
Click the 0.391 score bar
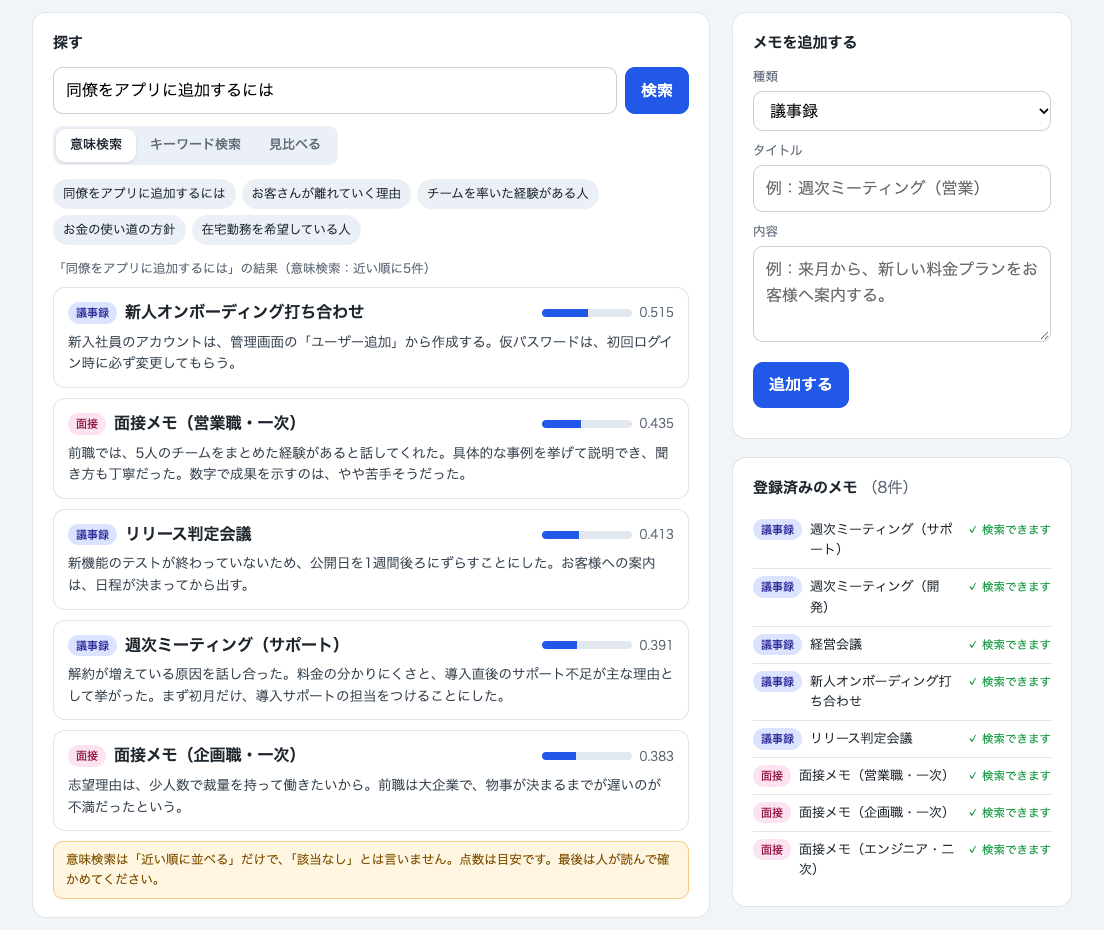click(586, 646)
